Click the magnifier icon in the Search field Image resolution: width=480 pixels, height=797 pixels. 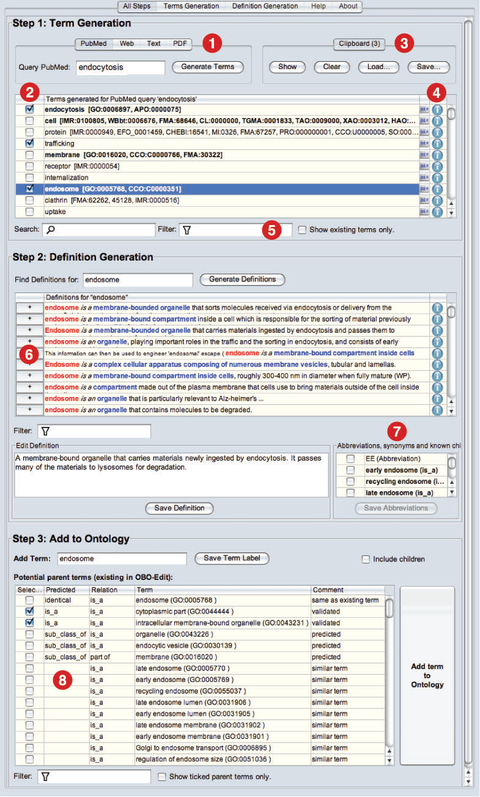coord(50,230)
